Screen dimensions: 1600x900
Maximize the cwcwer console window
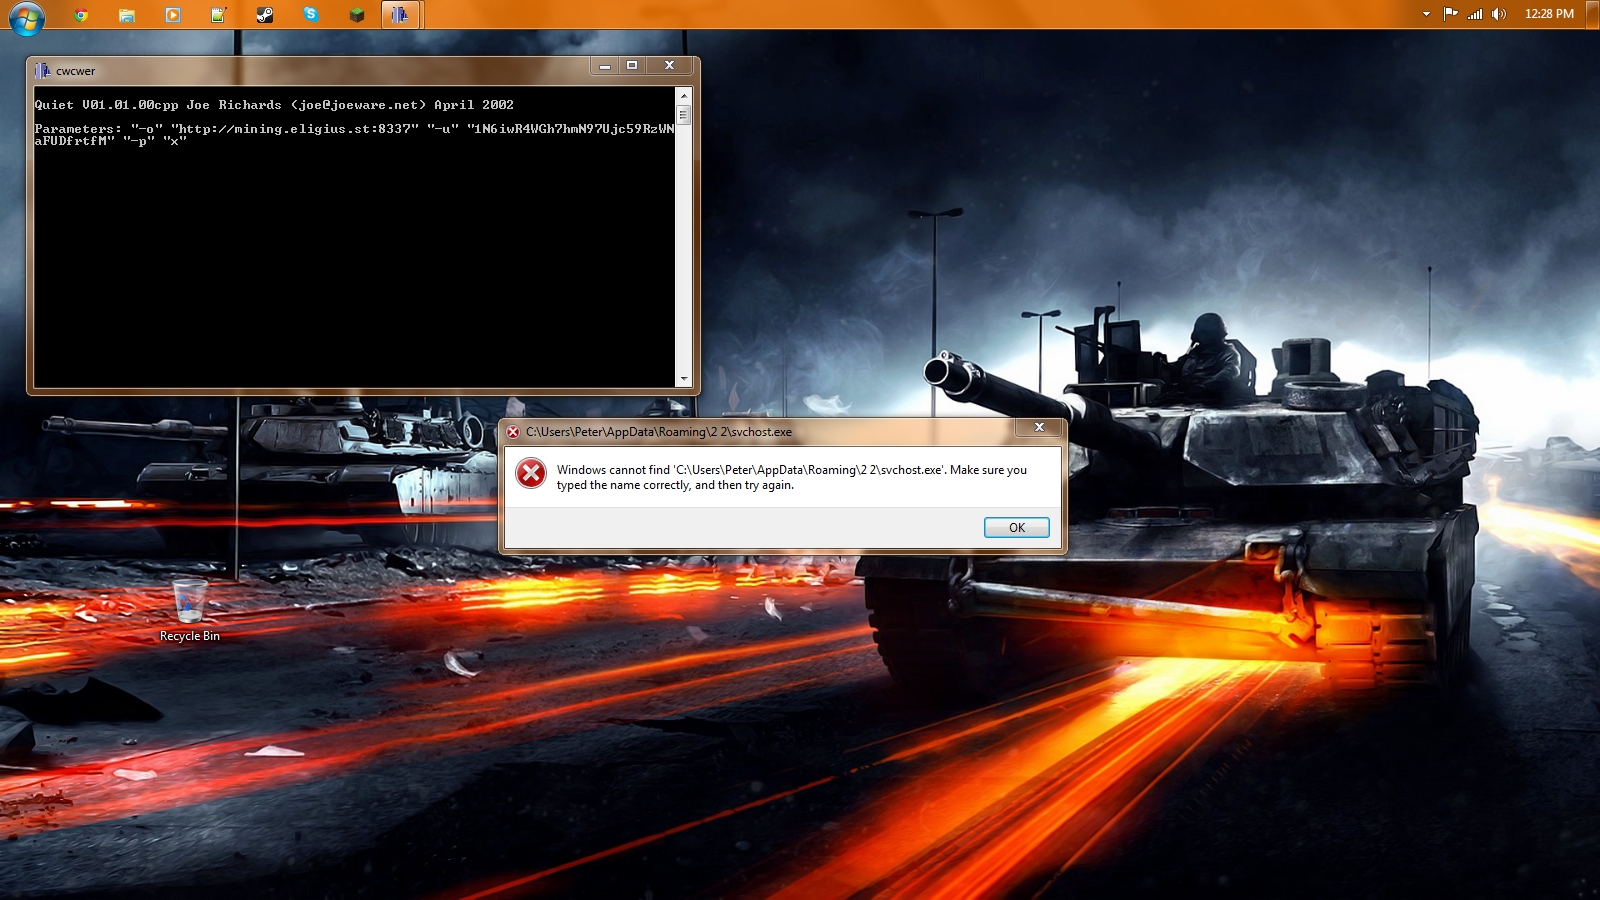(x=632, y=66)
